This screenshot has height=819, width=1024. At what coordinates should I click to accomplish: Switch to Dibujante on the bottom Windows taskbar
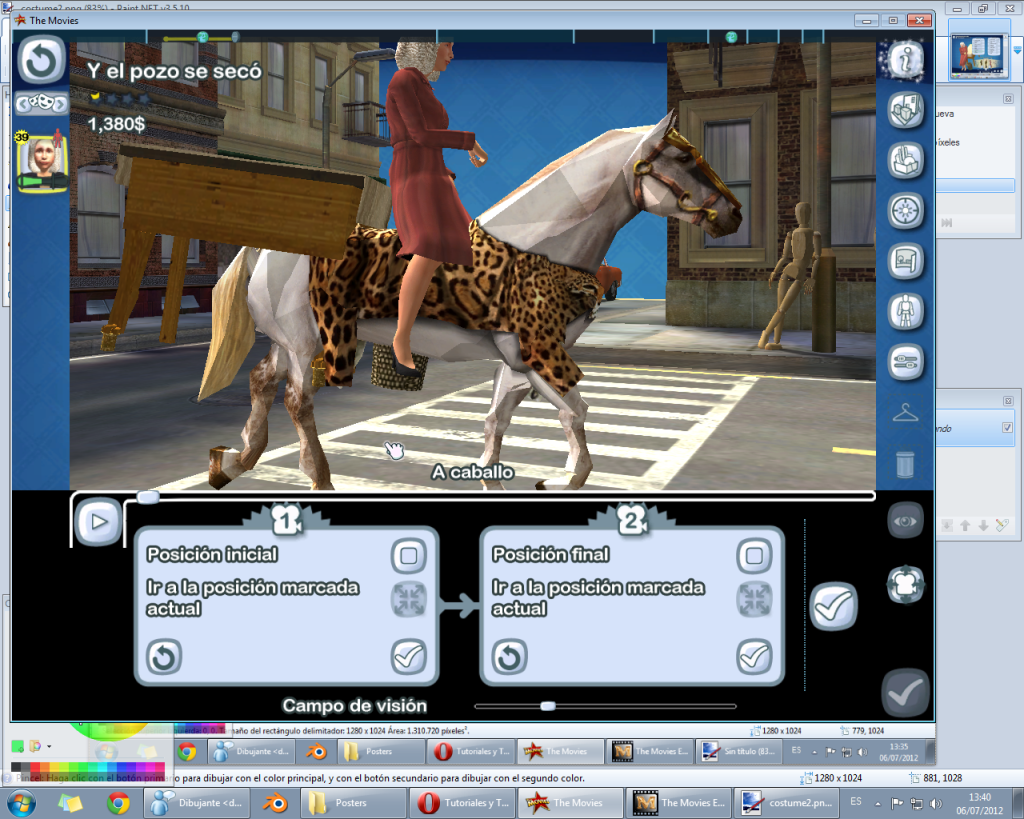199,803
